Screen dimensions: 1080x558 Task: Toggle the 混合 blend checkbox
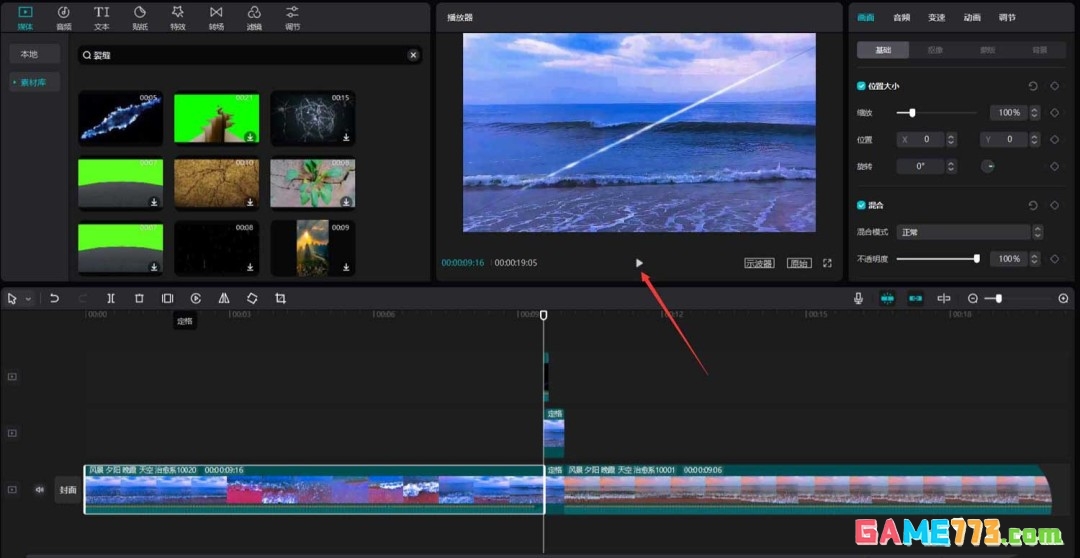click(862, 205)
